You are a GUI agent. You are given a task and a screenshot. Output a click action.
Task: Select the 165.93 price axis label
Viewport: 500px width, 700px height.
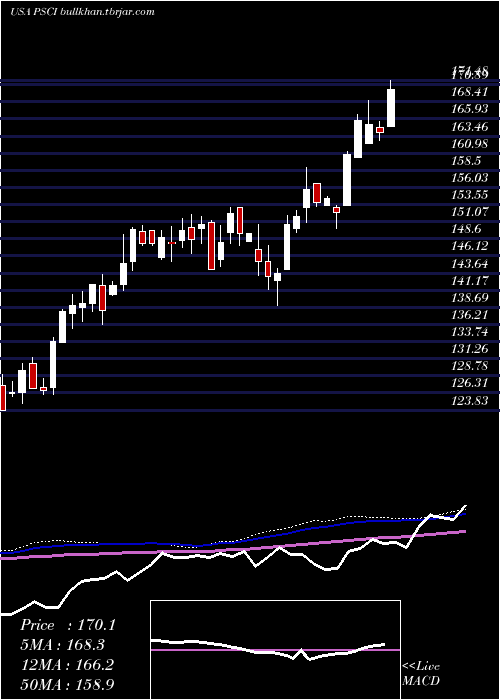(x=470, y=109)
